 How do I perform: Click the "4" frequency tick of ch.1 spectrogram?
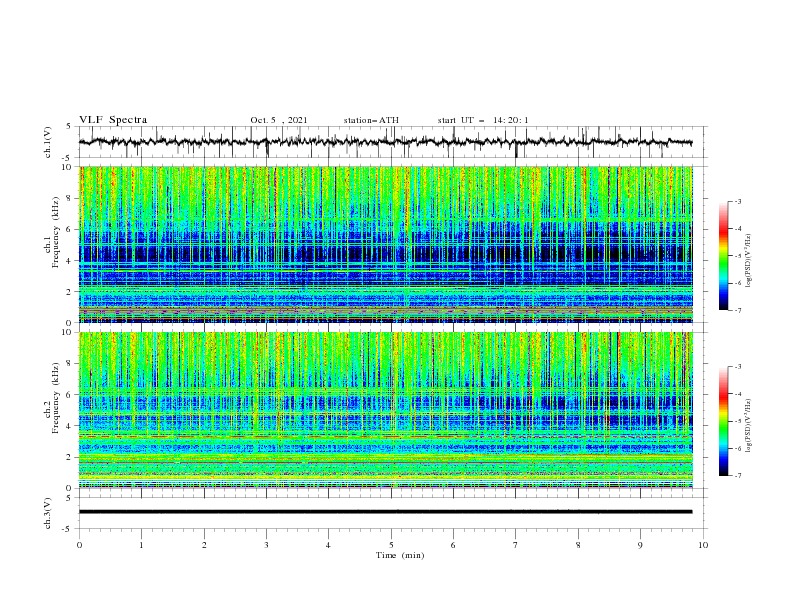[71, 261]
